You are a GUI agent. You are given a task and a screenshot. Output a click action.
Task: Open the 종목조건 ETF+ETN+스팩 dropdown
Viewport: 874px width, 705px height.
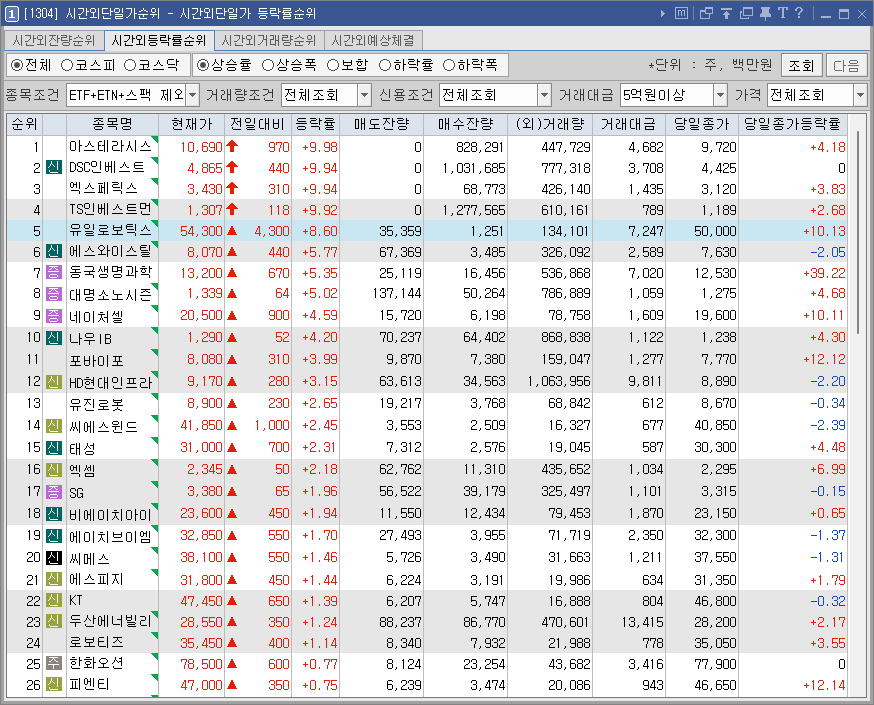point(192,95)
